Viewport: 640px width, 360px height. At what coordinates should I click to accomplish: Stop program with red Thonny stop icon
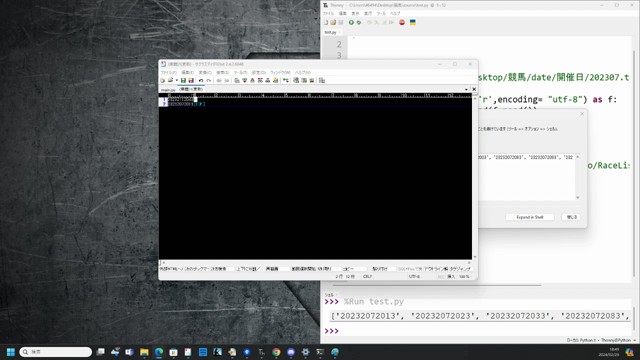tap(402, 22)
